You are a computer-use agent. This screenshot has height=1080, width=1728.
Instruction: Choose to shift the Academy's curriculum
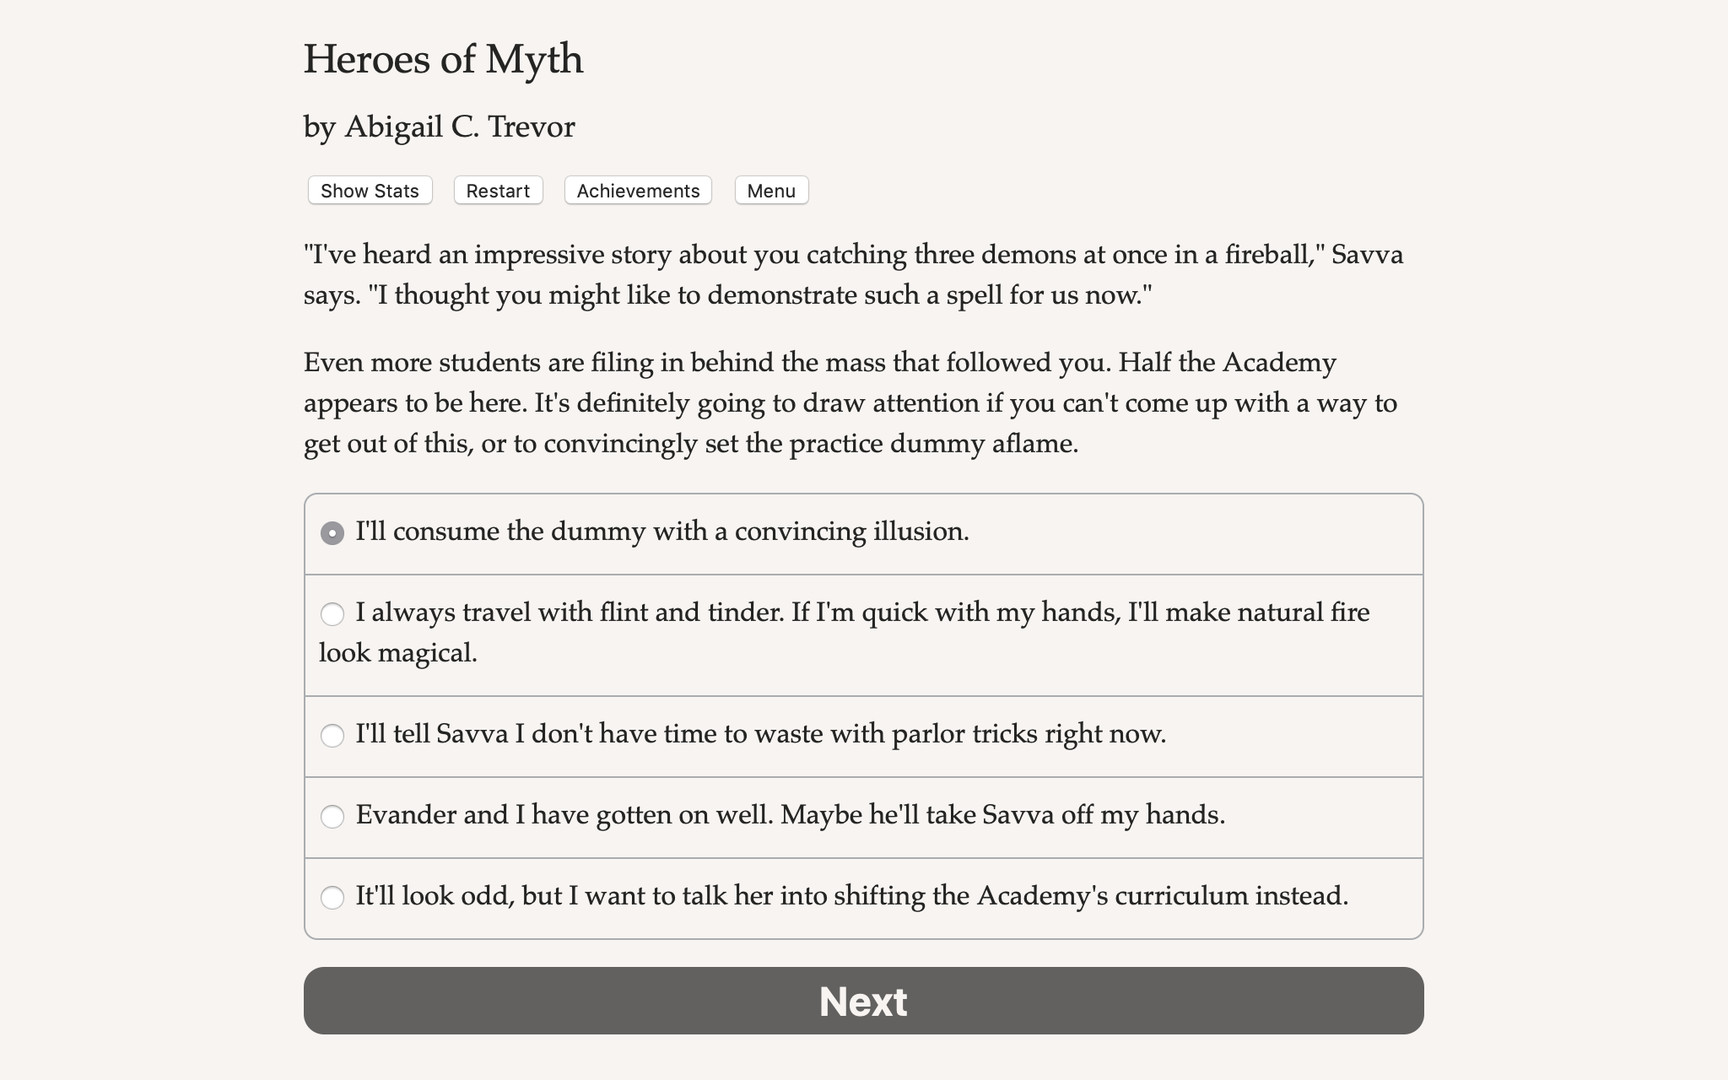(x=851, y=897)
